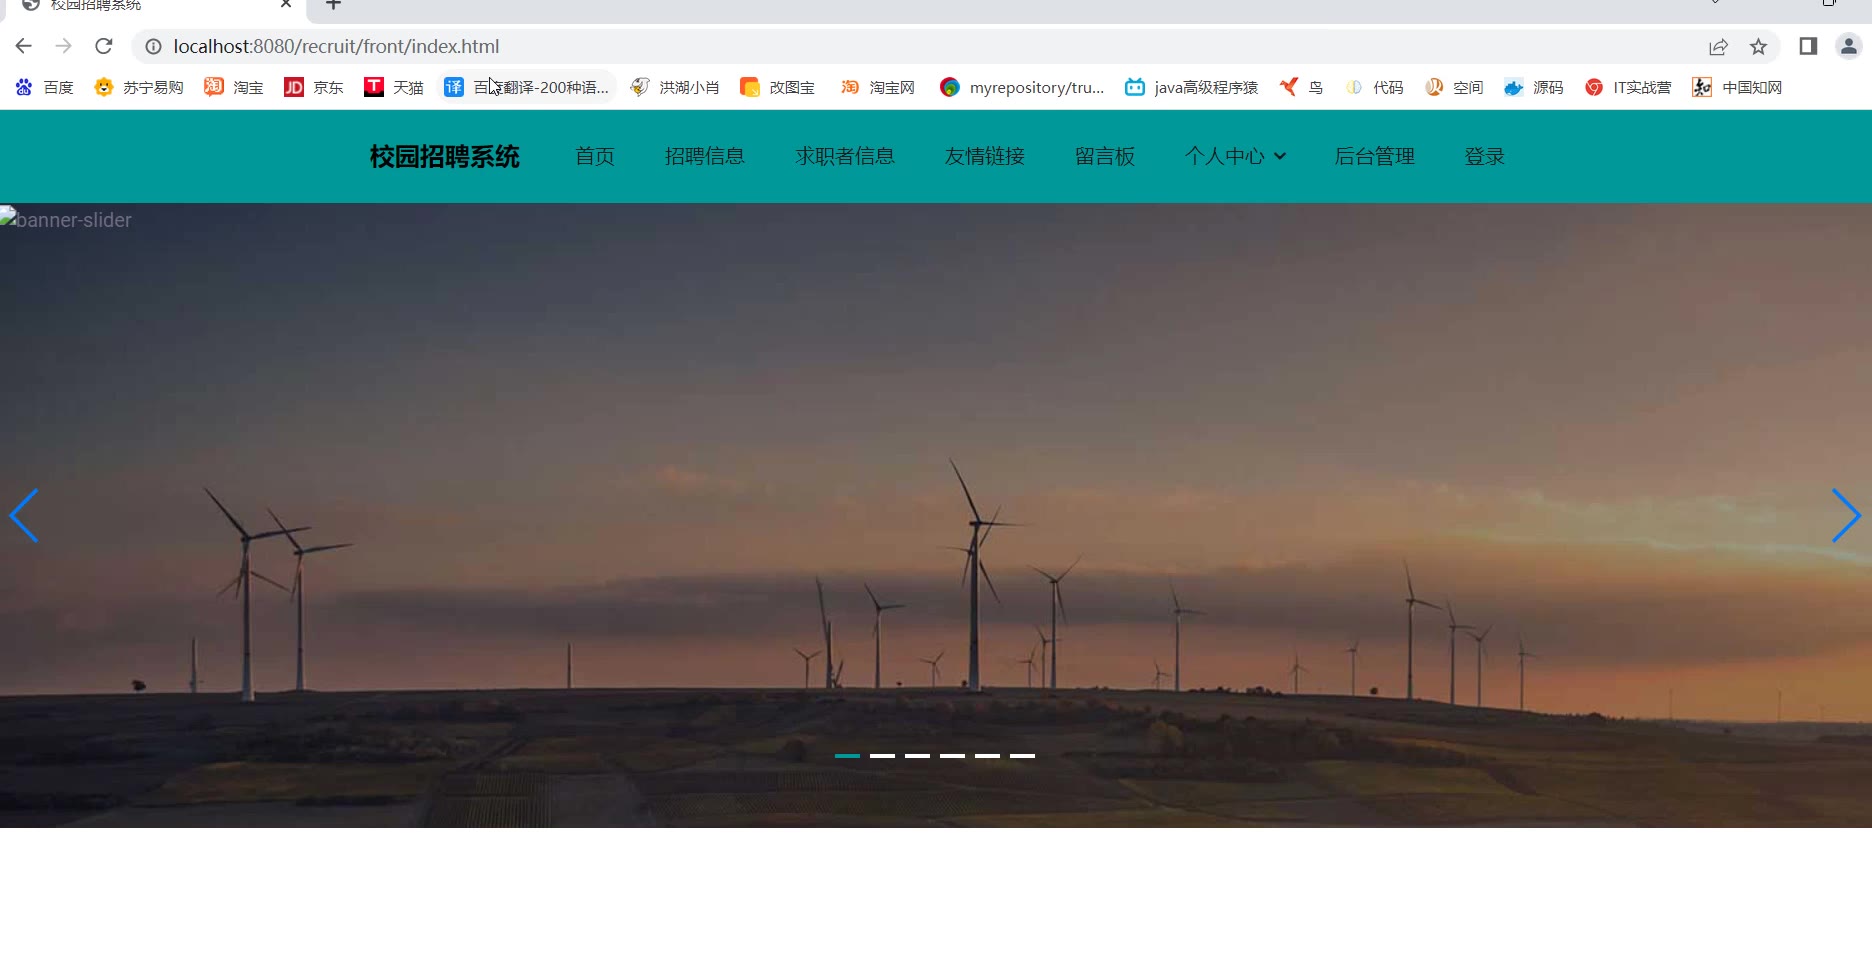
Task: Jump to the sixth banner slide indicator
Action: click(1022, 756)
